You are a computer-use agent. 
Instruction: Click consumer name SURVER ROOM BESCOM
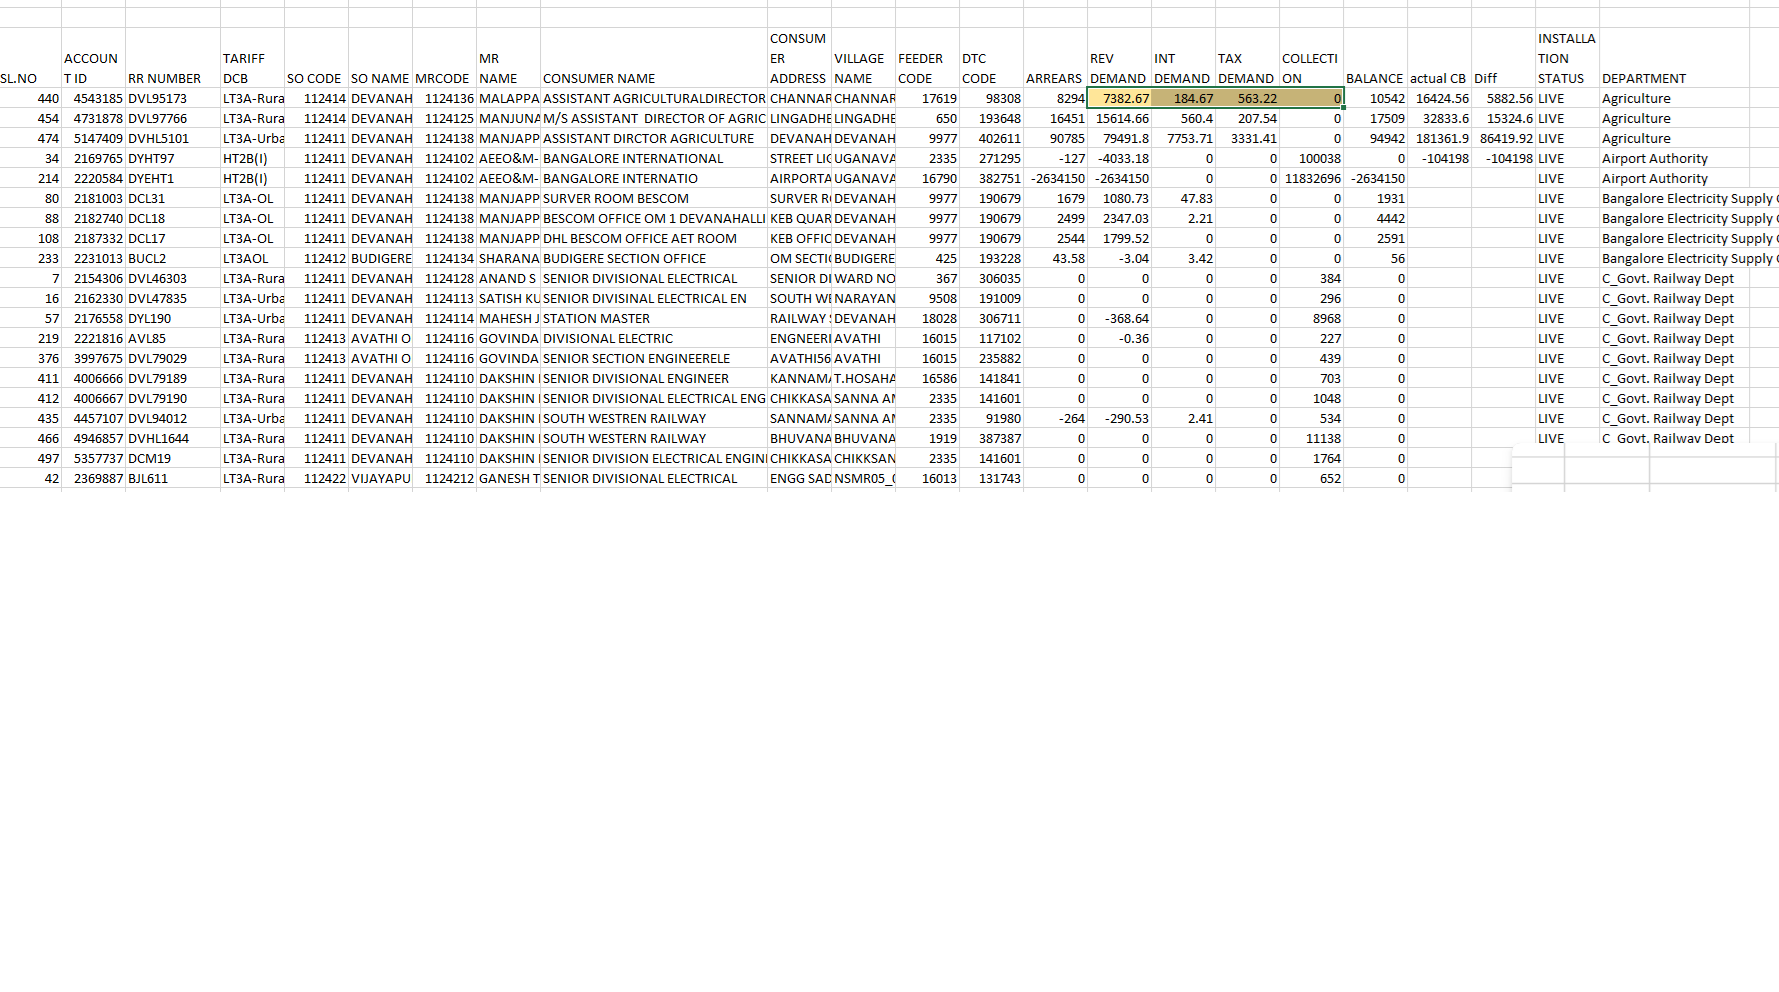click(654, 198)
